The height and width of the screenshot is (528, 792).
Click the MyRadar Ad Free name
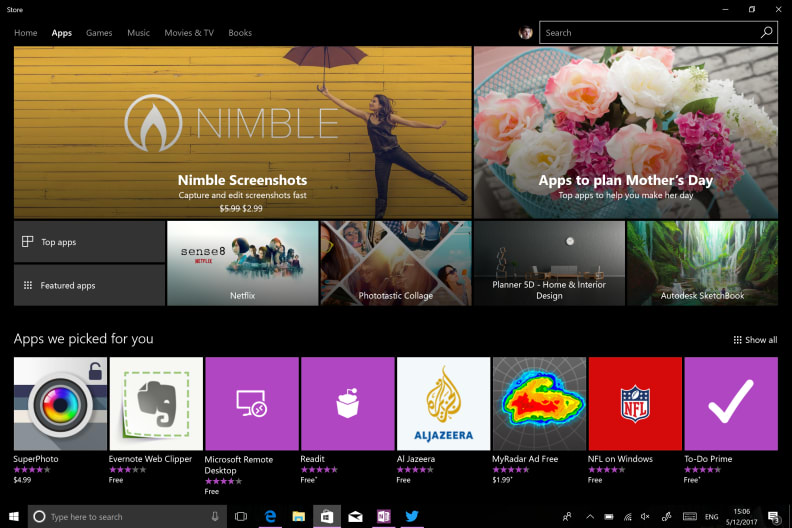525,459
